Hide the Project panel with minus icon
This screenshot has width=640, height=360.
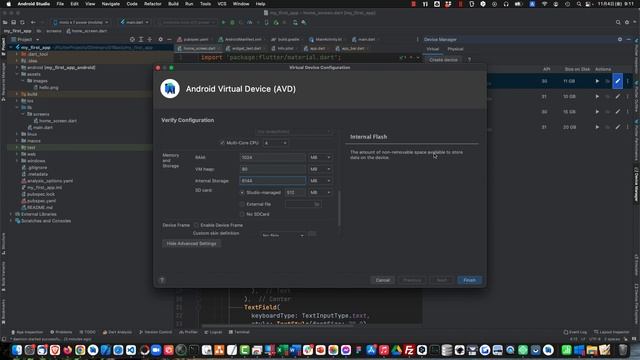click(x=169, y=40)
